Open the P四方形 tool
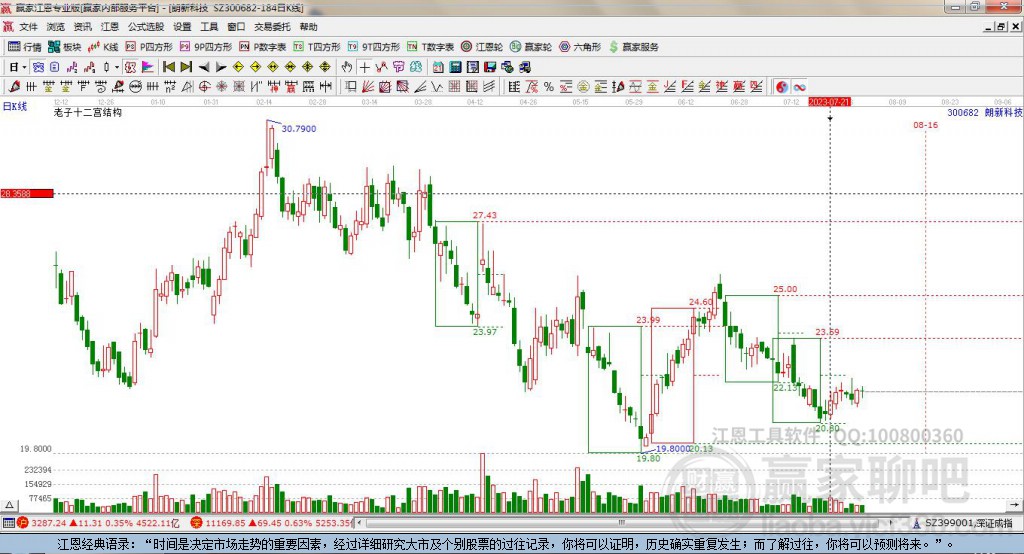This screenshot has height=554, width=1024. (149, 47)
